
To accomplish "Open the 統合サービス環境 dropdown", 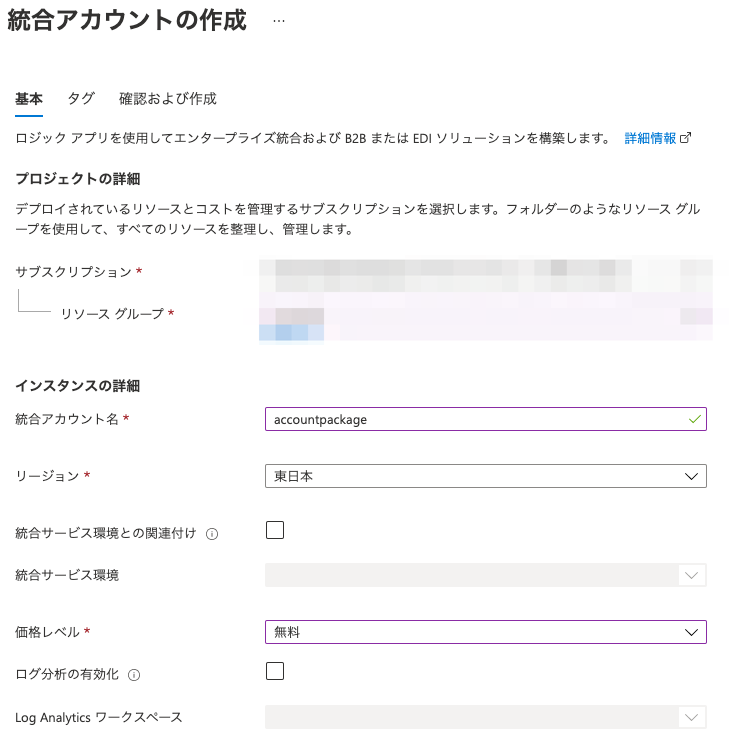I will coord(485,575).
